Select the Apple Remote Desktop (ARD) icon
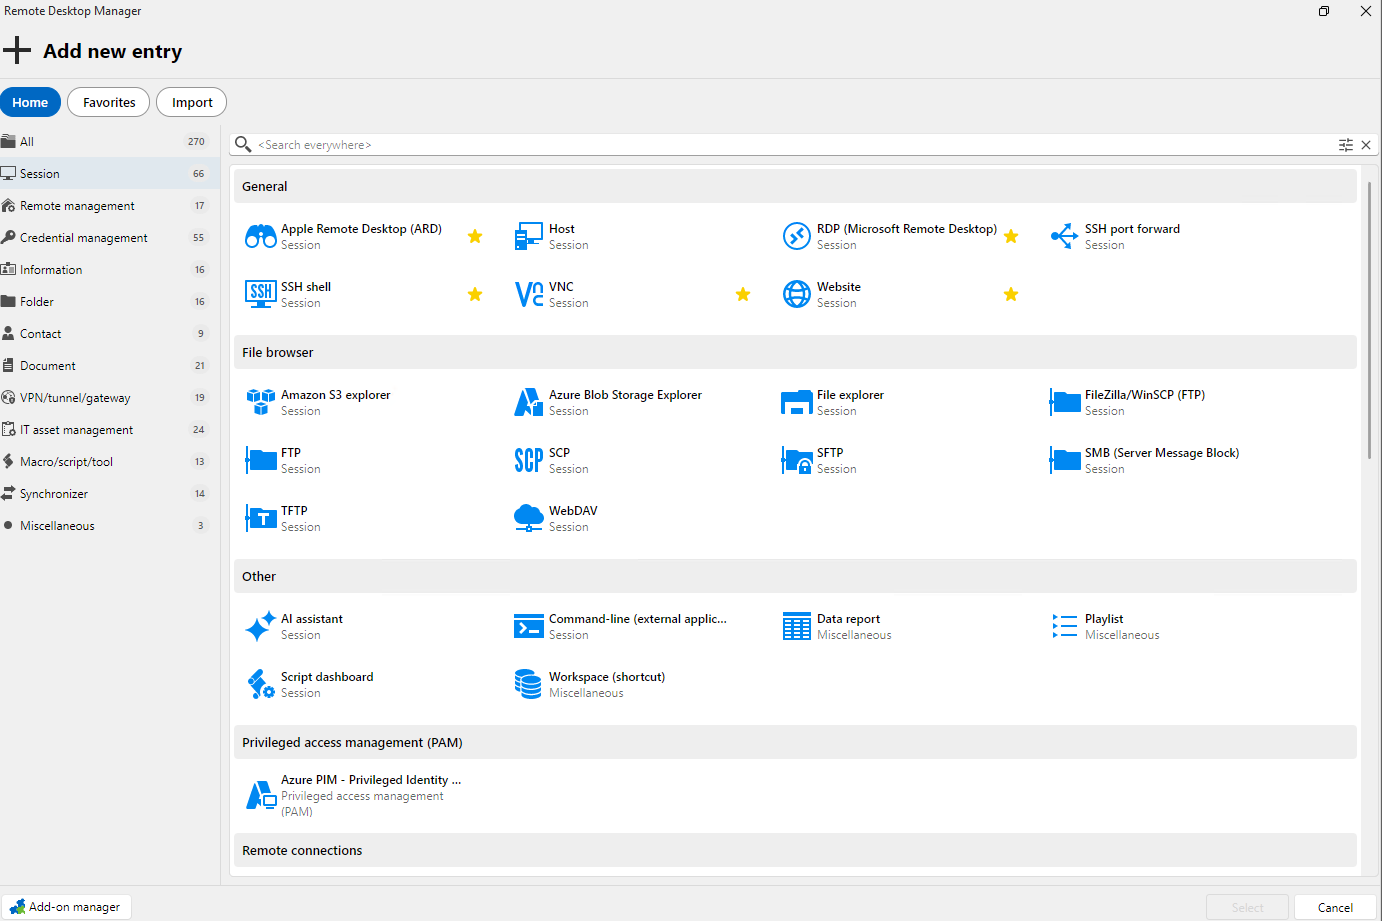 point(261,237)
